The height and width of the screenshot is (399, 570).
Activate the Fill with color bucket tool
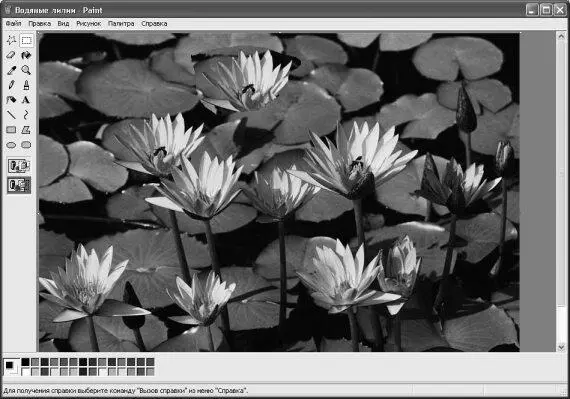26,55
